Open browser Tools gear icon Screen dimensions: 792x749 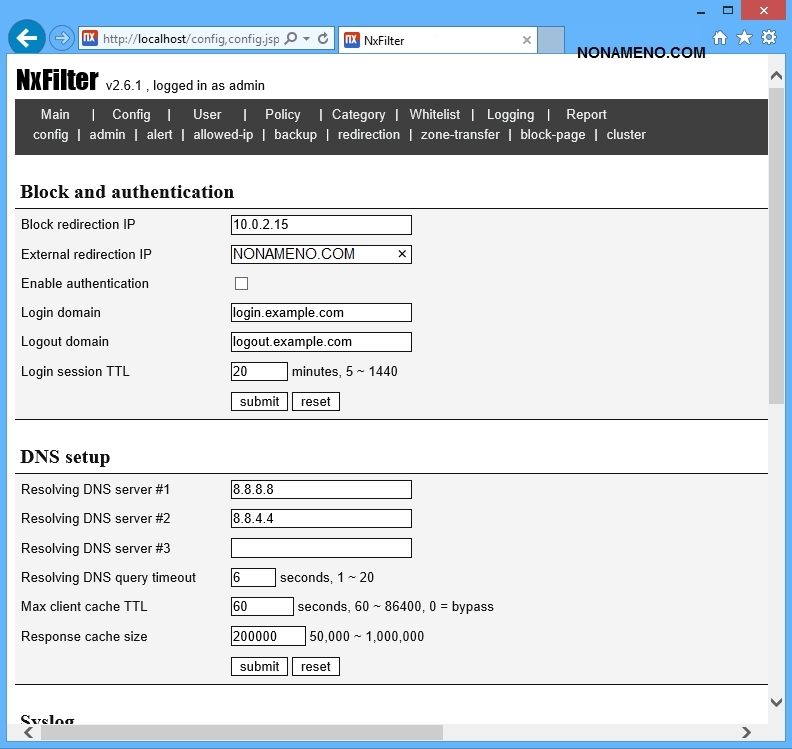[x=769, y=37]
